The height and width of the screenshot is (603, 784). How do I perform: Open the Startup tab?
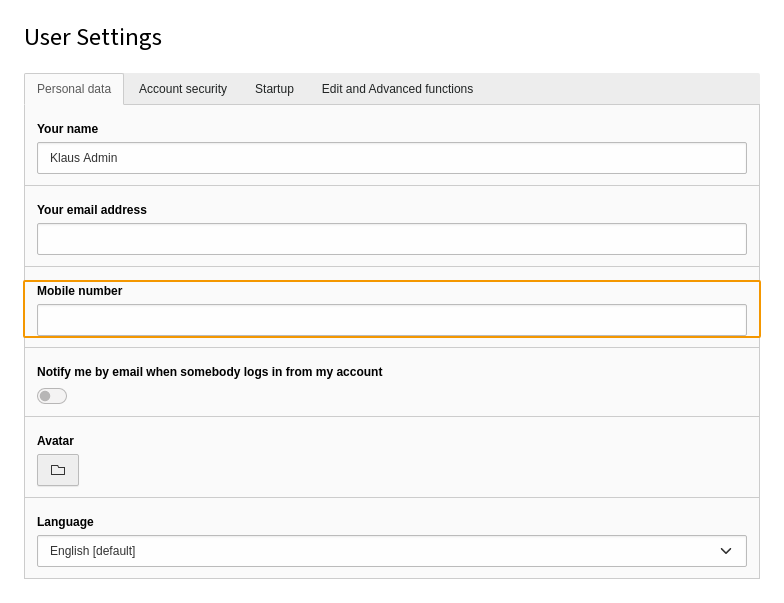click(274, 89)
